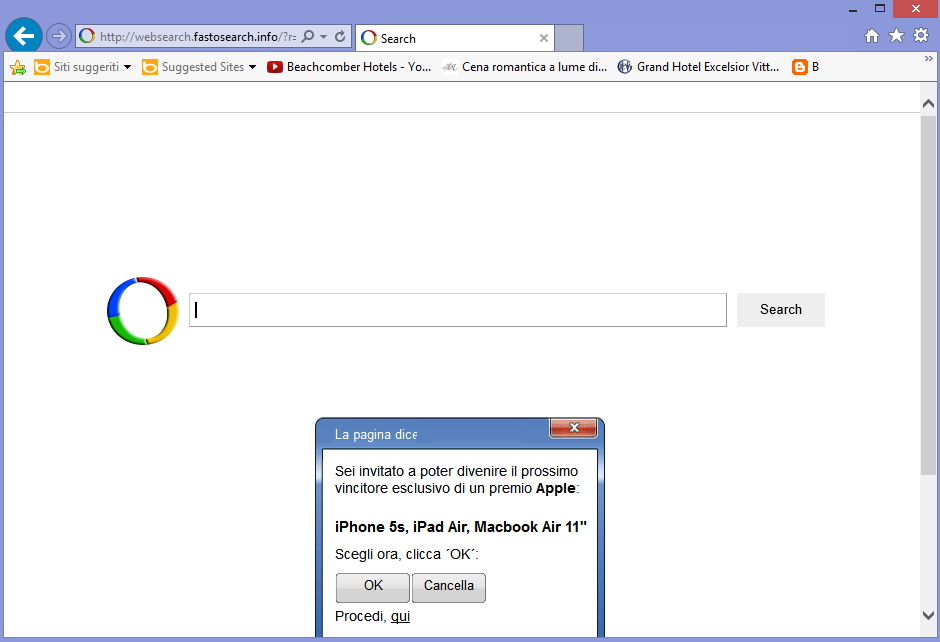940x642 pixels.
Task: Click the scrollbar down arrow
Action: 928,615
